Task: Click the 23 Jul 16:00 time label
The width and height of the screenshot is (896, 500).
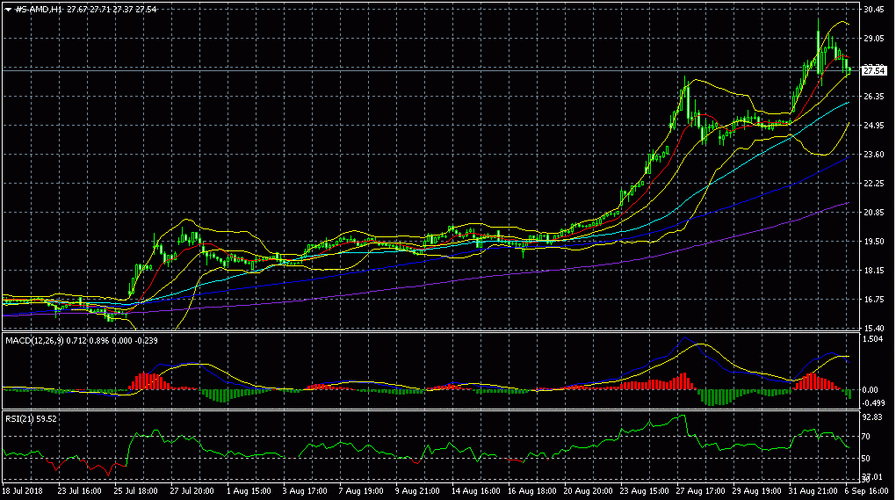Action: click(79, 491)
